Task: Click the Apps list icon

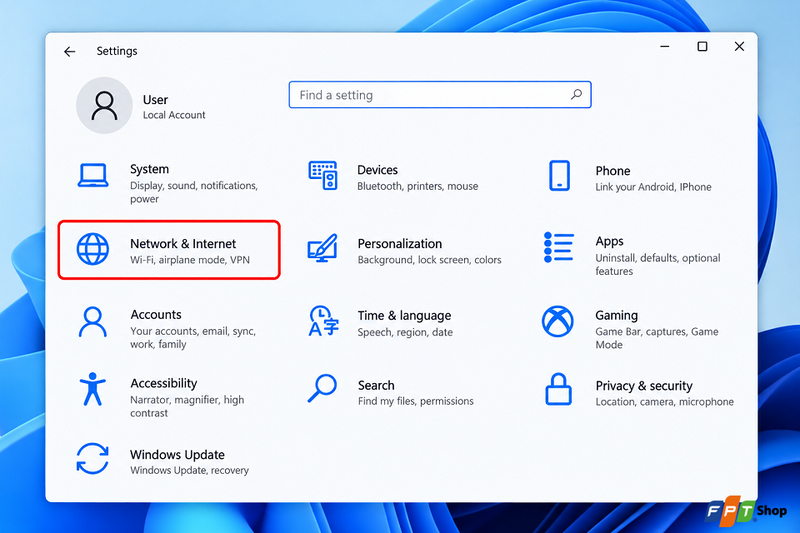Action: pyautogui.click(x=559, y=247)
